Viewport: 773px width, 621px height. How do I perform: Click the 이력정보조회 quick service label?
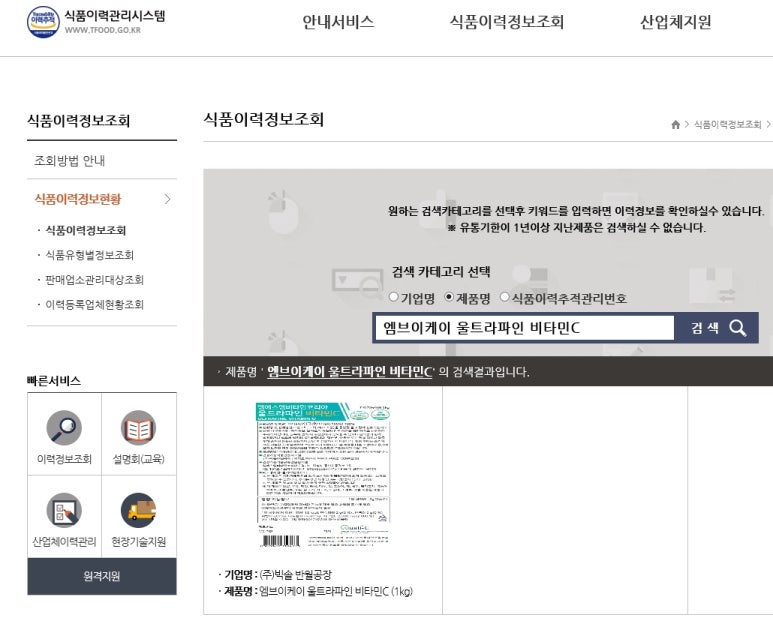[65, 459]
